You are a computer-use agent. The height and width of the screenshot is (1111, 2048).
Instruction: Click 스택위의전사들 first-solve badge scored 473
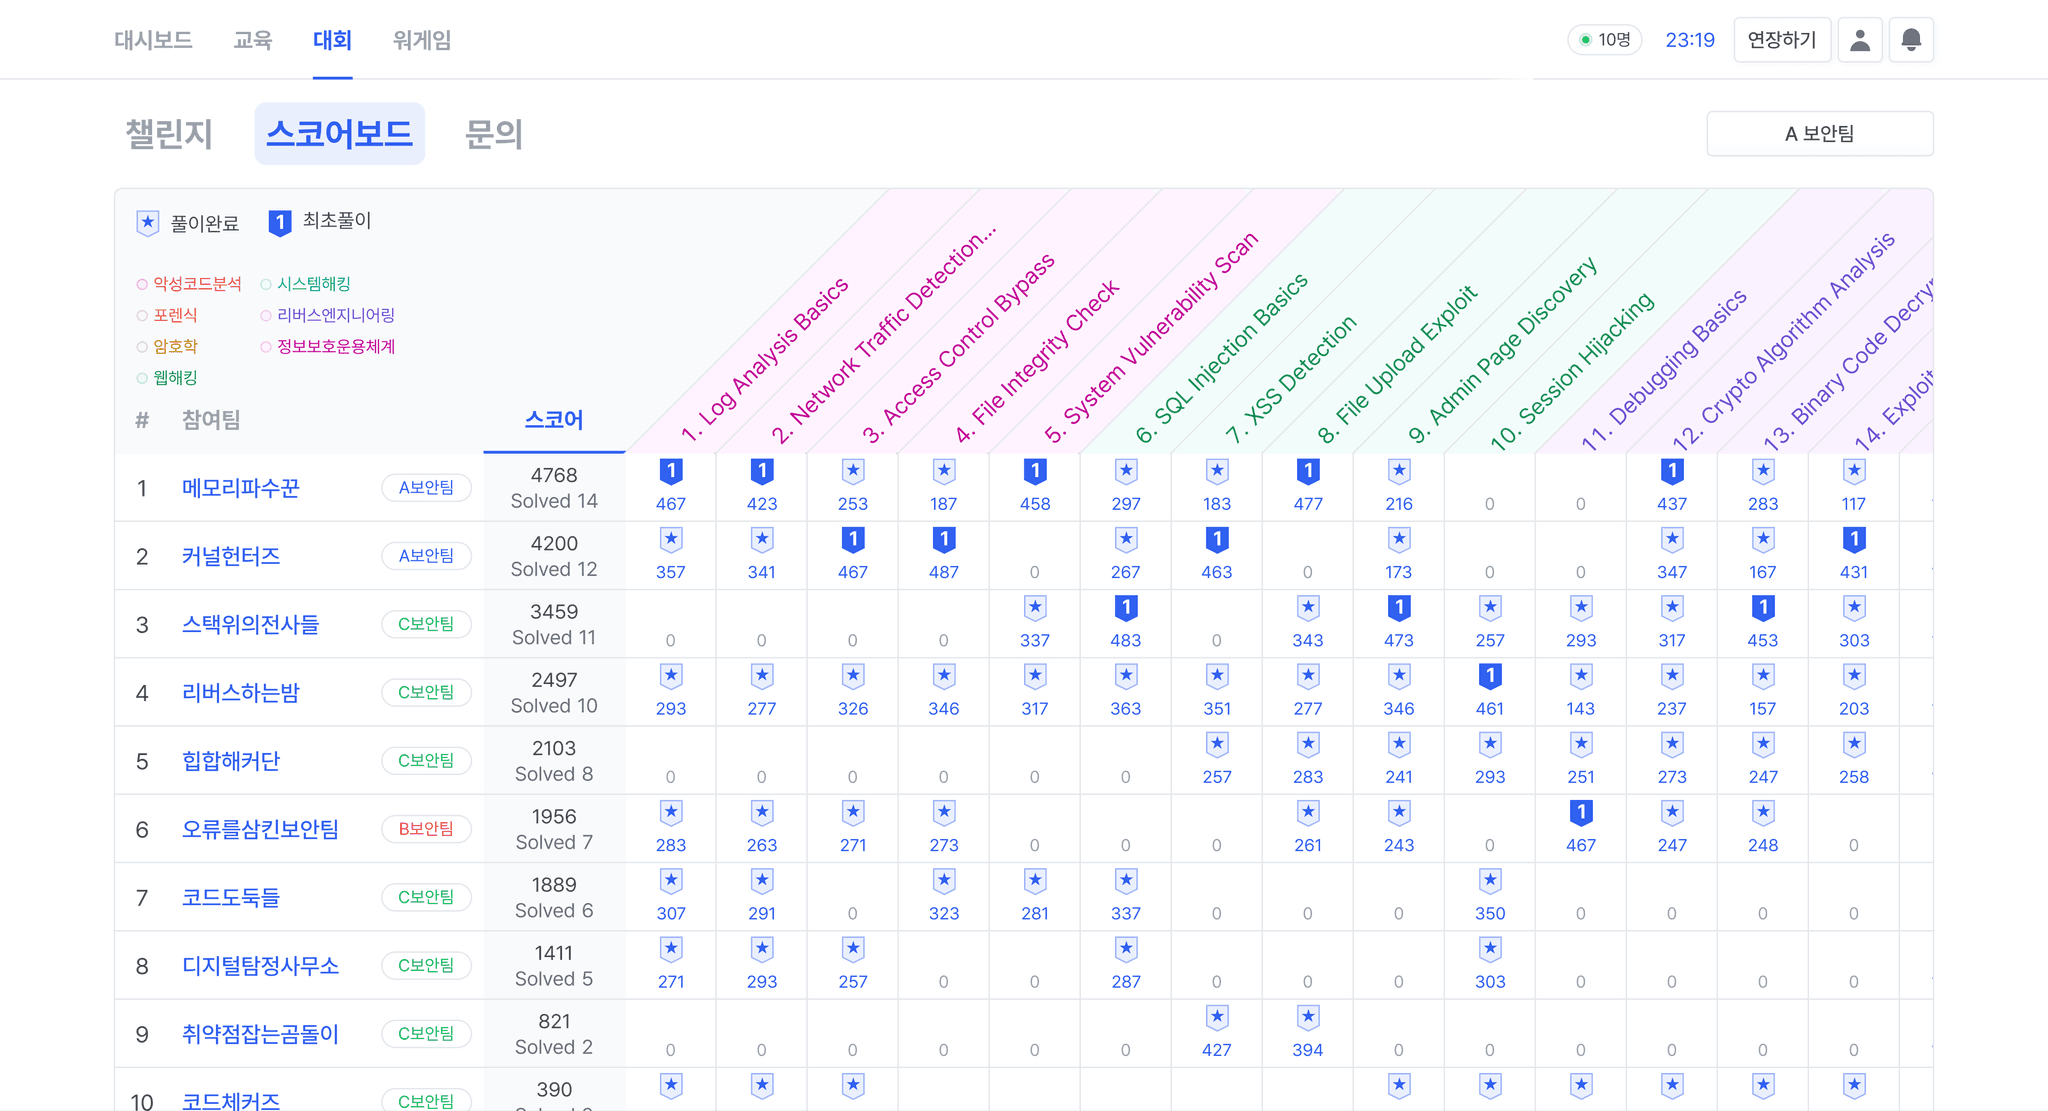(x=1399, y=608)
